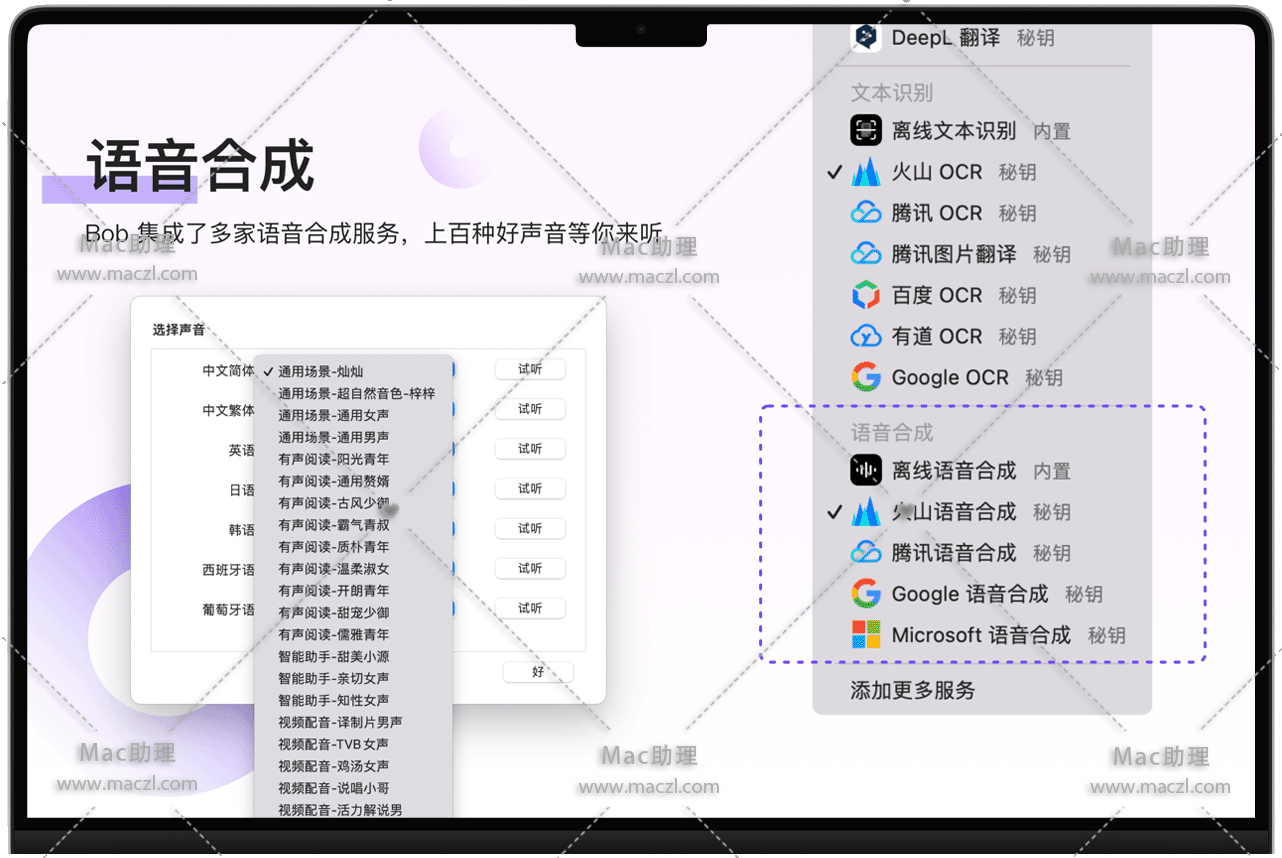Select the checked 通用场景-灿灿 voice option
The width and height of the screenshot is (1282, 858).
320,371
